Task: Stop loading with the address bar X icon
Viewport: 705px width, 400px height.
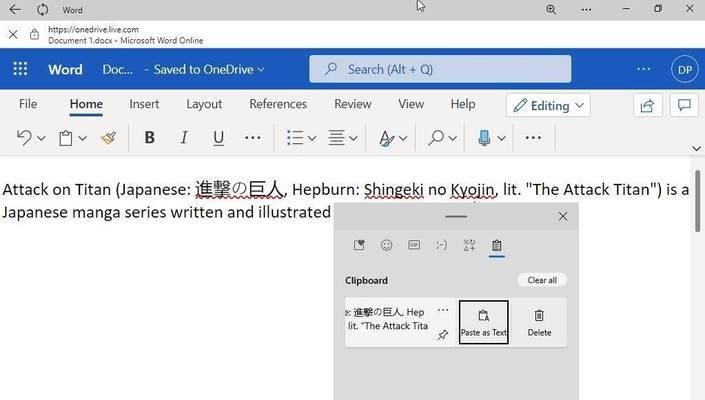Action: pos(13,34)
